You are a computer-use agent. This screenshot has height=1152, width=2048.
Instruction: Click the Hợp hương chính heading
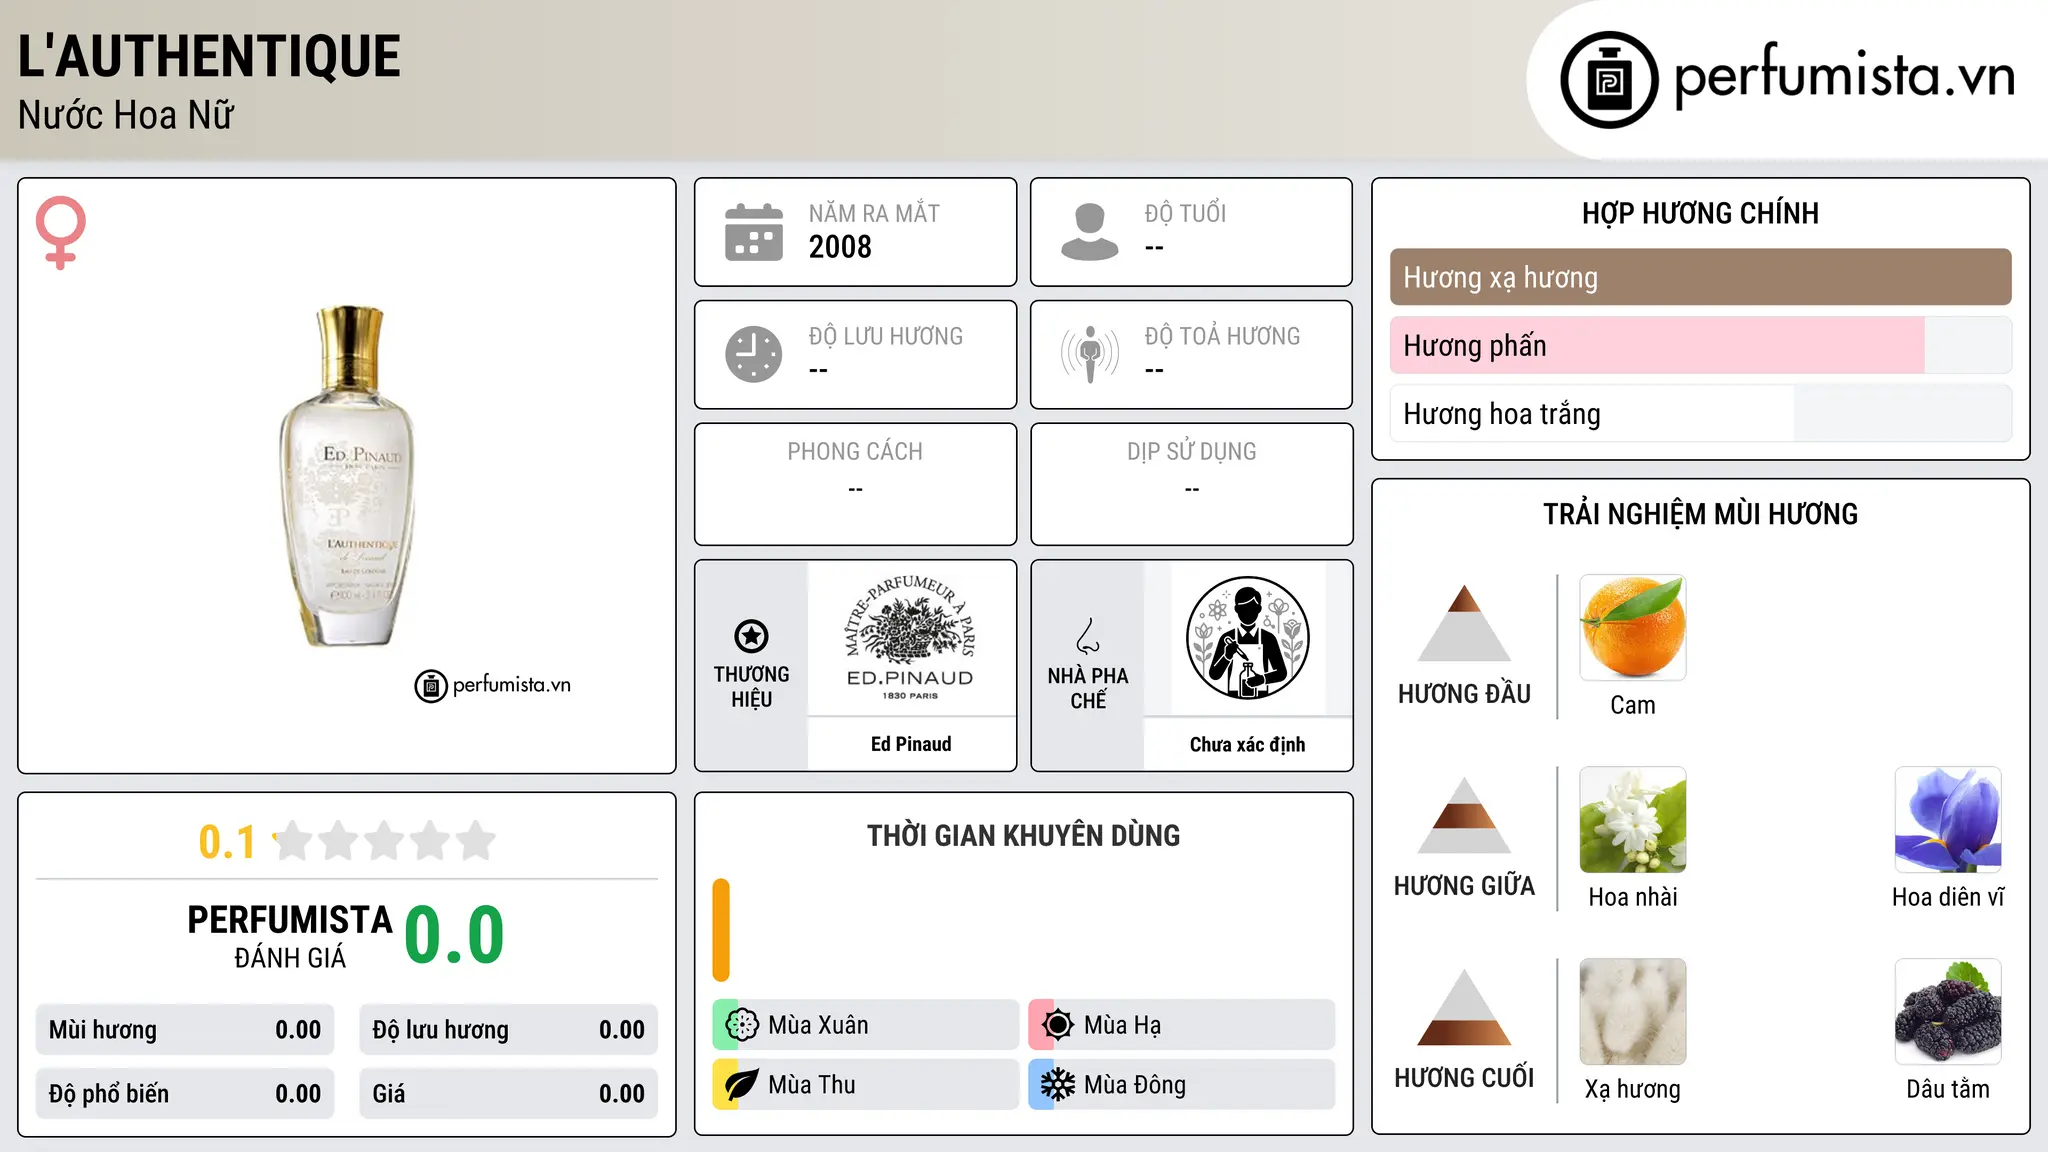tap(1700, 213)
